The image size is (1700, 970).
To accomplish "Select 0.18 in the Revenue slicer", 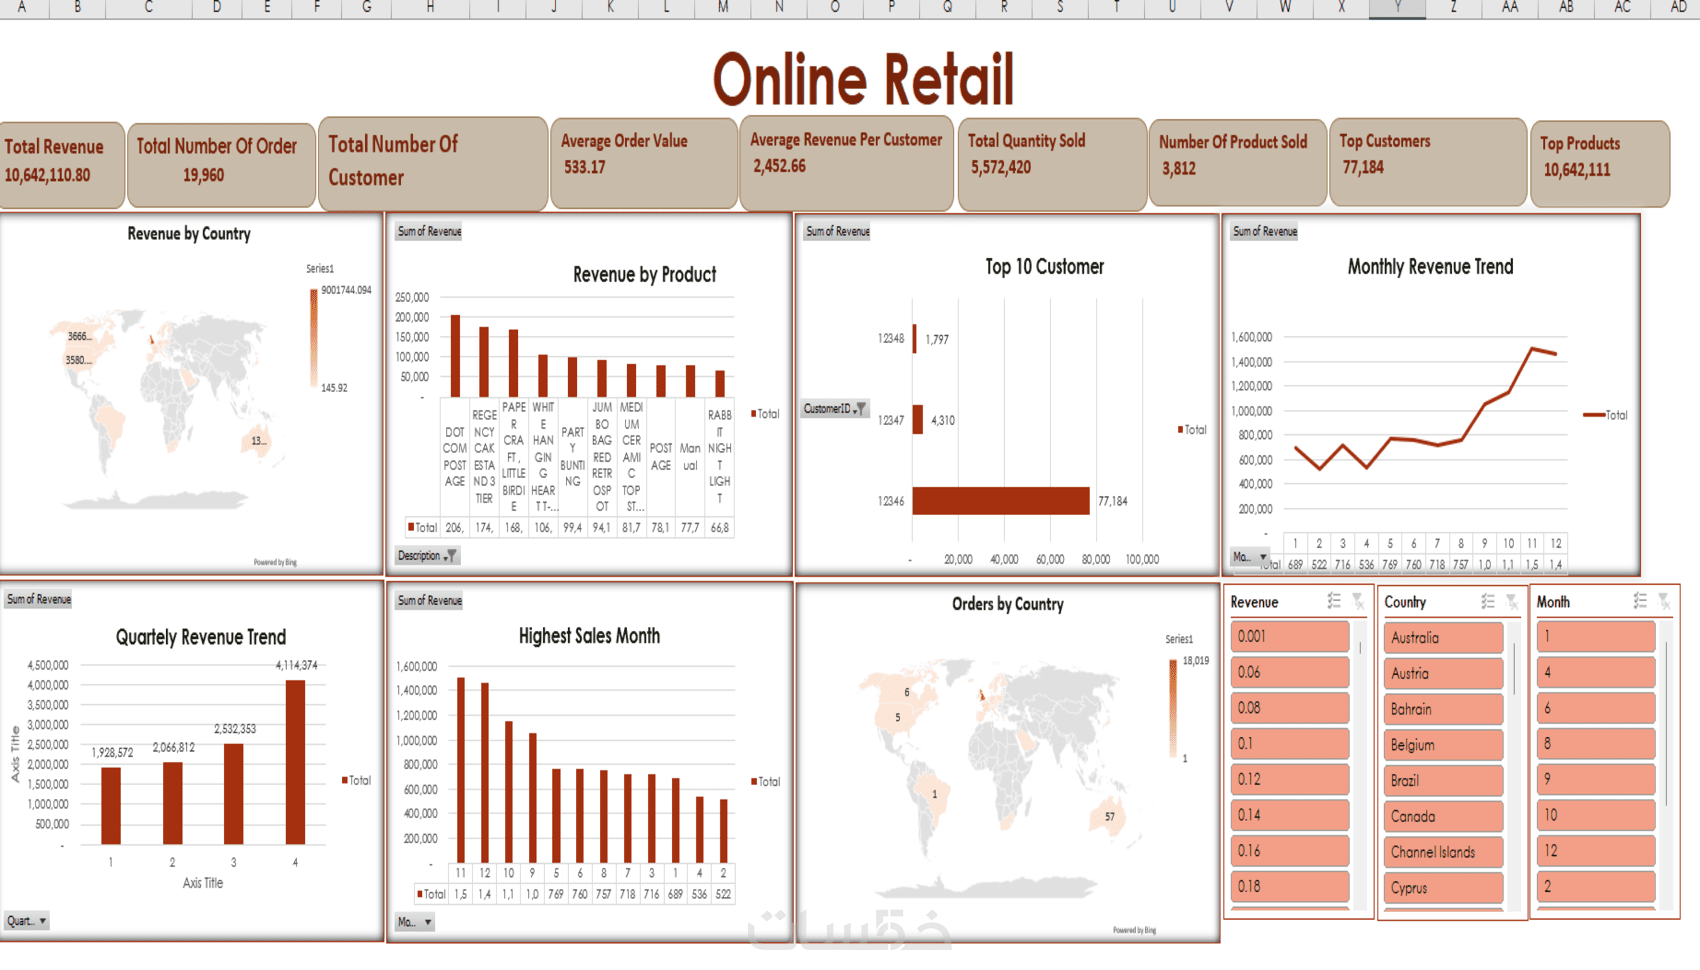I will [x=1290, y=886].
